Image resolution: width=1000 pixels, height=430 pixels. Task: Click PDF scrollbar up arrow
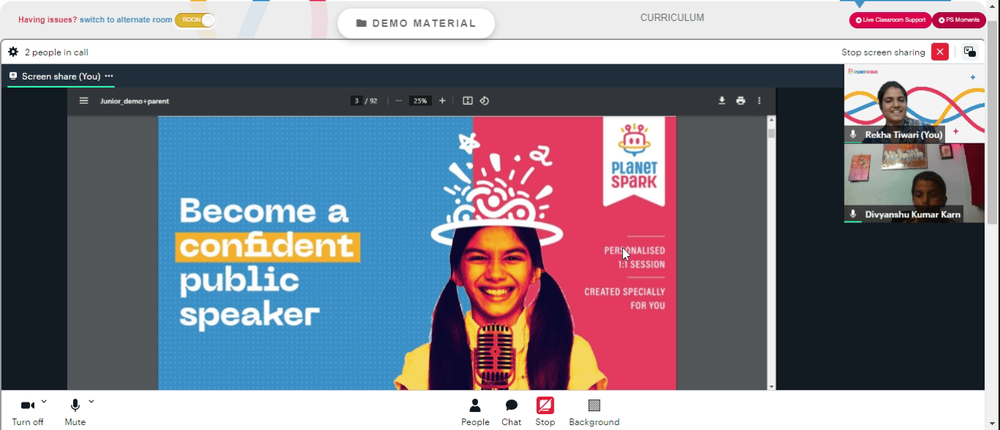tap(771, 120)
